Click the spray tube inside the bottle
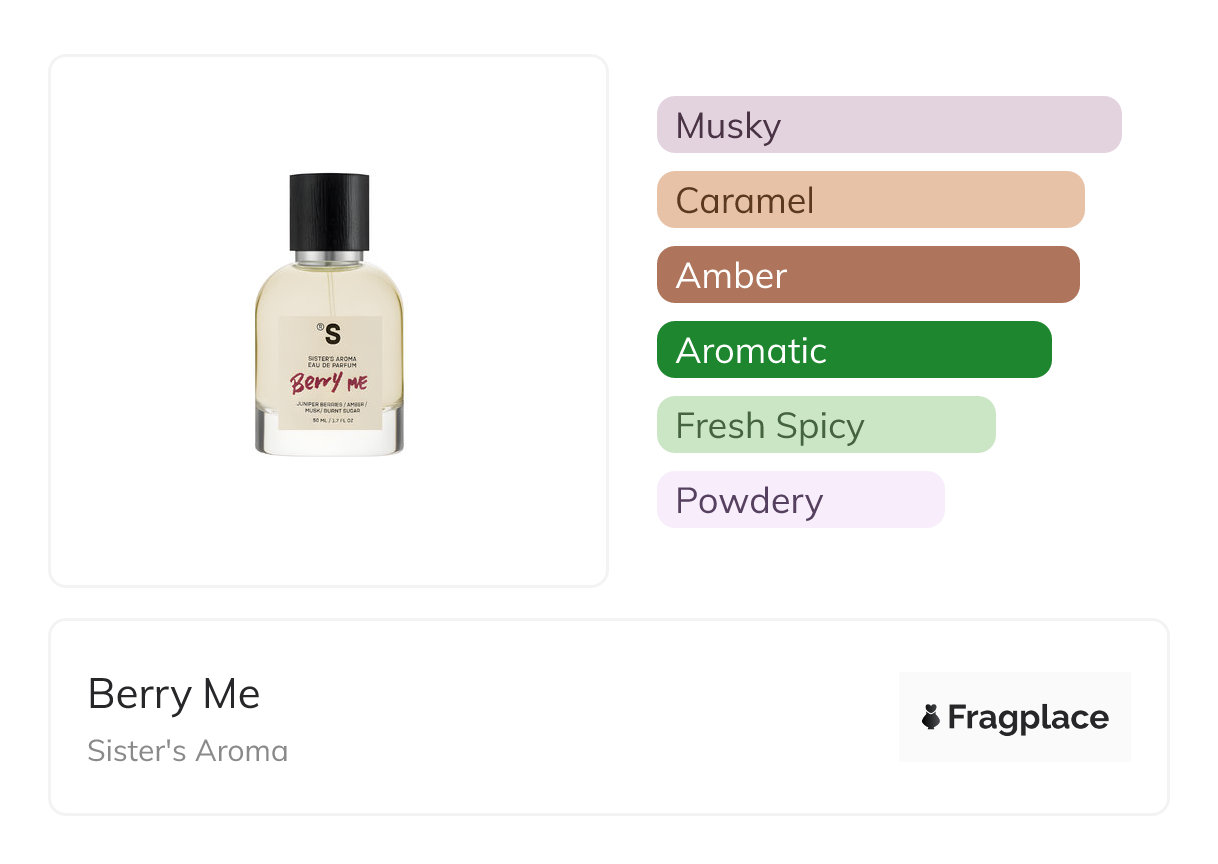Image resolution: width=1218 pixels, height=864 pixels. click(x=329, y=290)
